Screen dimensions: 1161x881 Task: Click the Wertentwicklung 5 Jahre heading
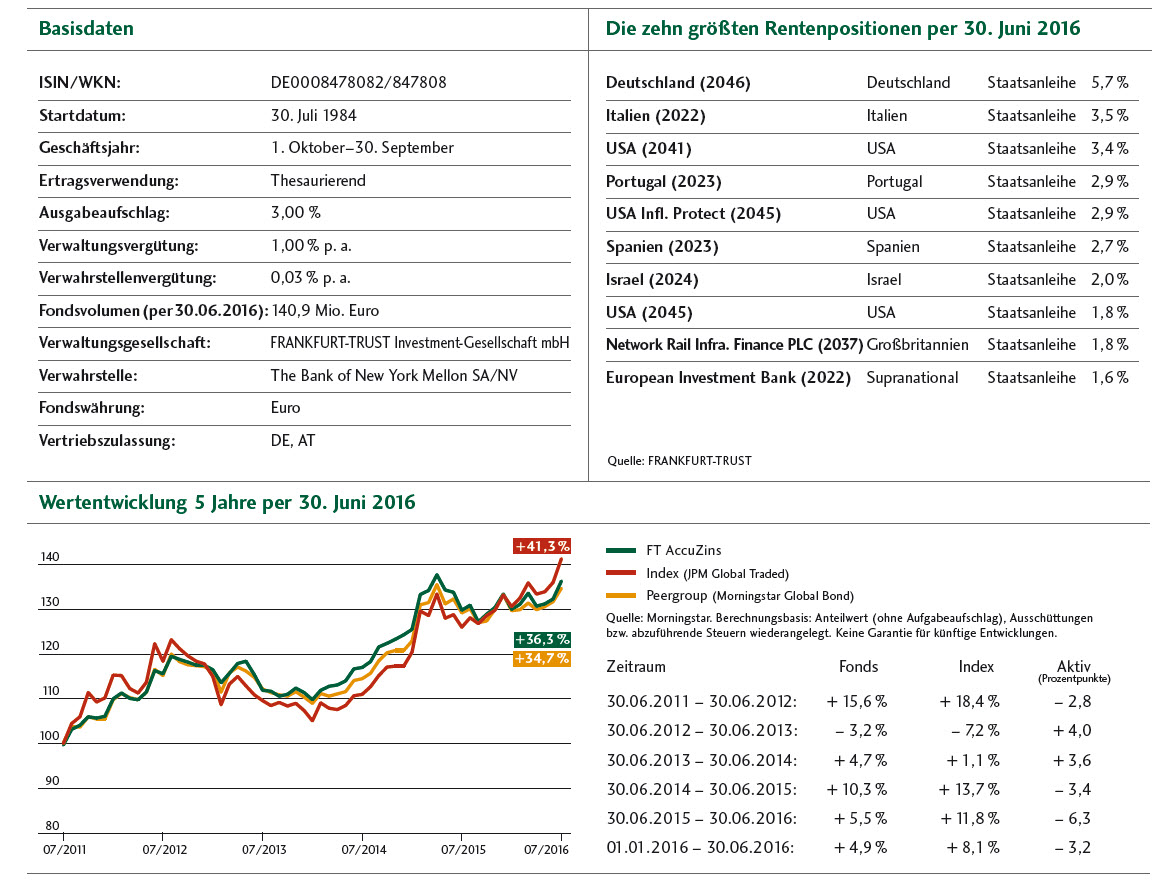pos(227,502)
